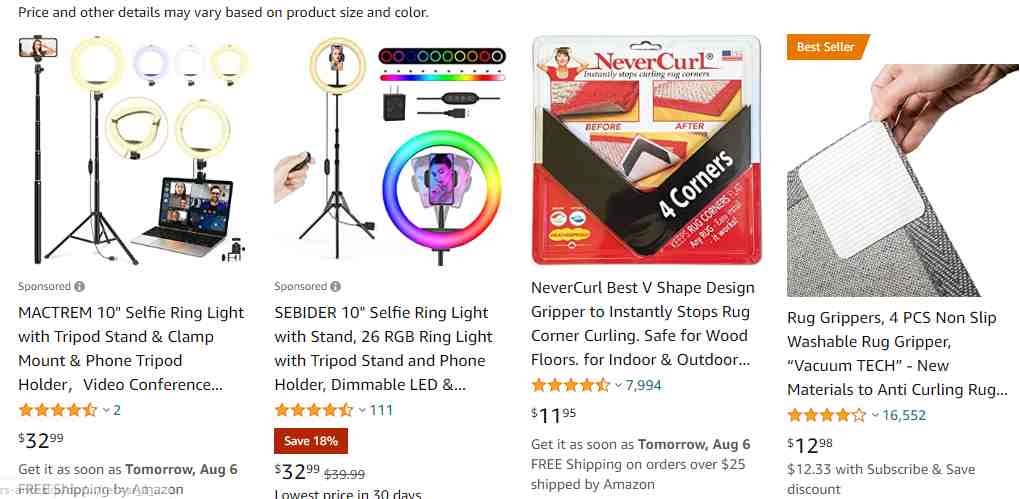Click the info icon beside SEBIDER Sponsored label
The image size is (1020, 499).
[335, 286]
